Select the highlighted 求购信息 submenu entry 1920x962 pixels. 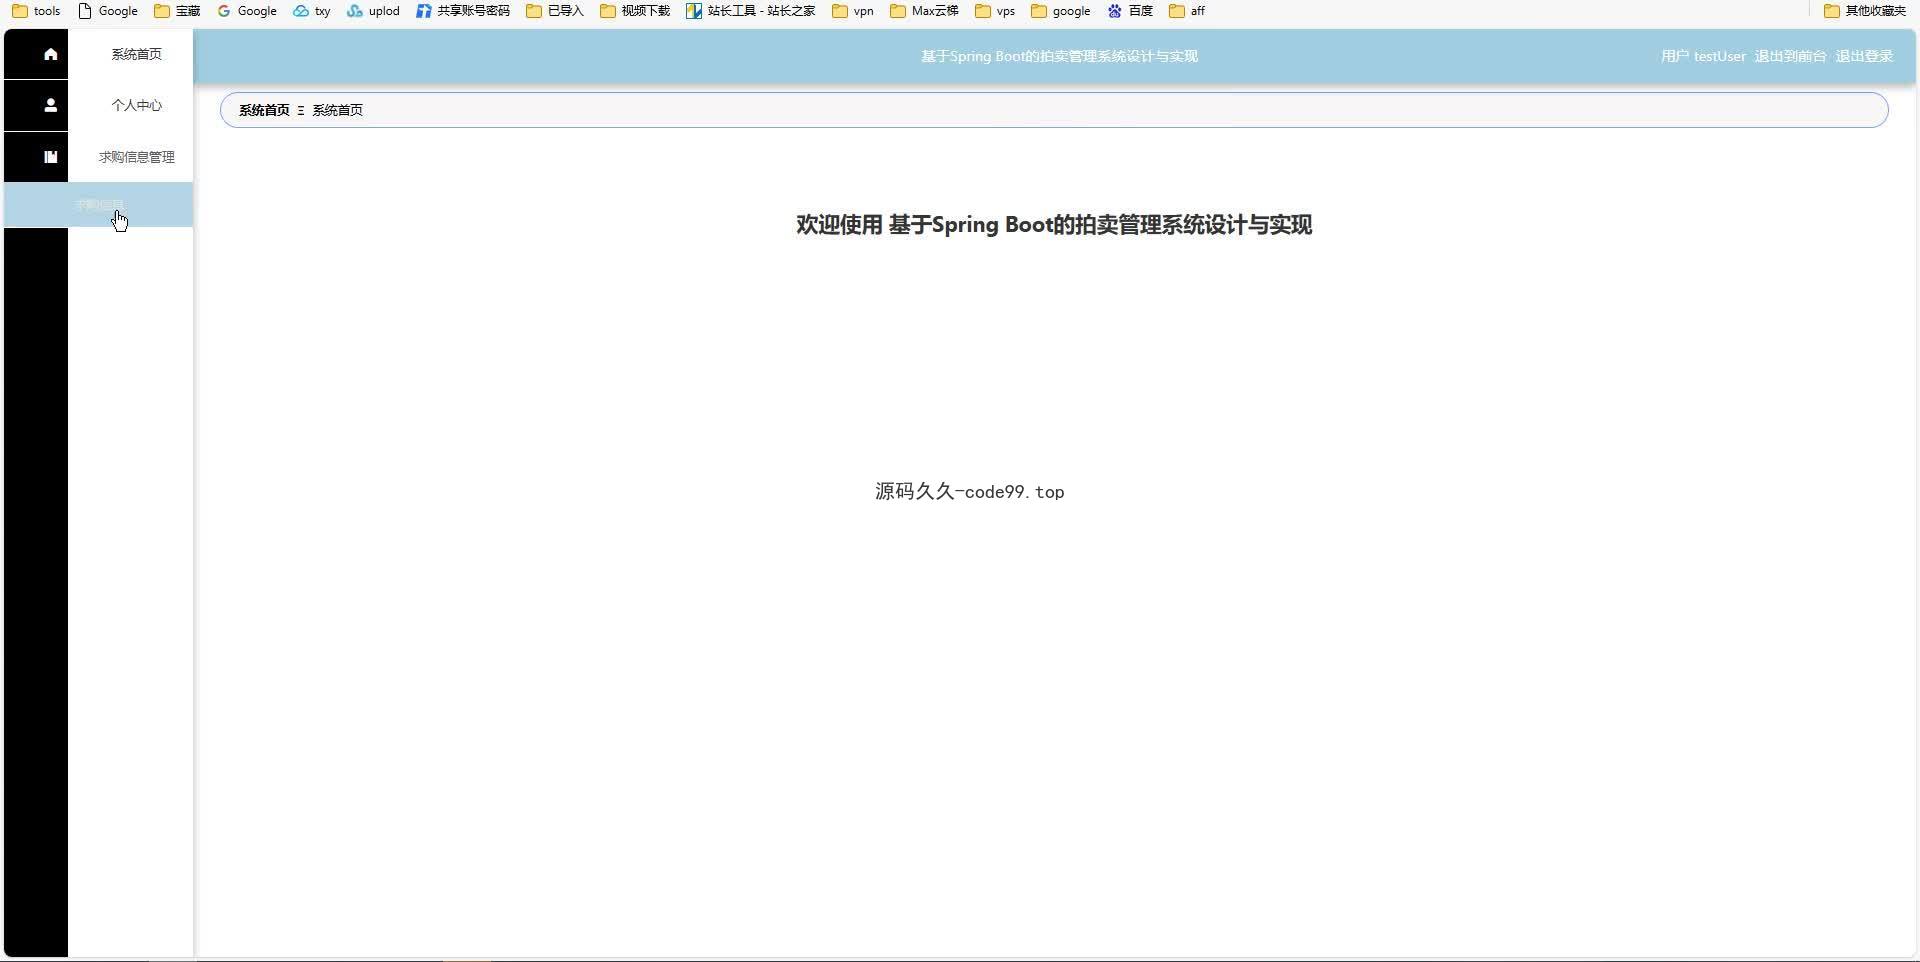point(99,205)
